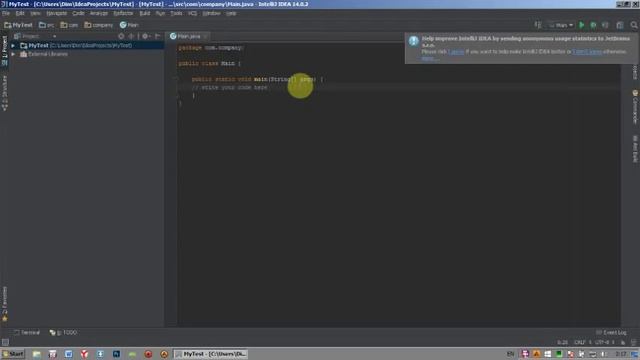Expand the External Libraries tree node
The width and height of the screenshot is (640, 360).
(13, 54)
